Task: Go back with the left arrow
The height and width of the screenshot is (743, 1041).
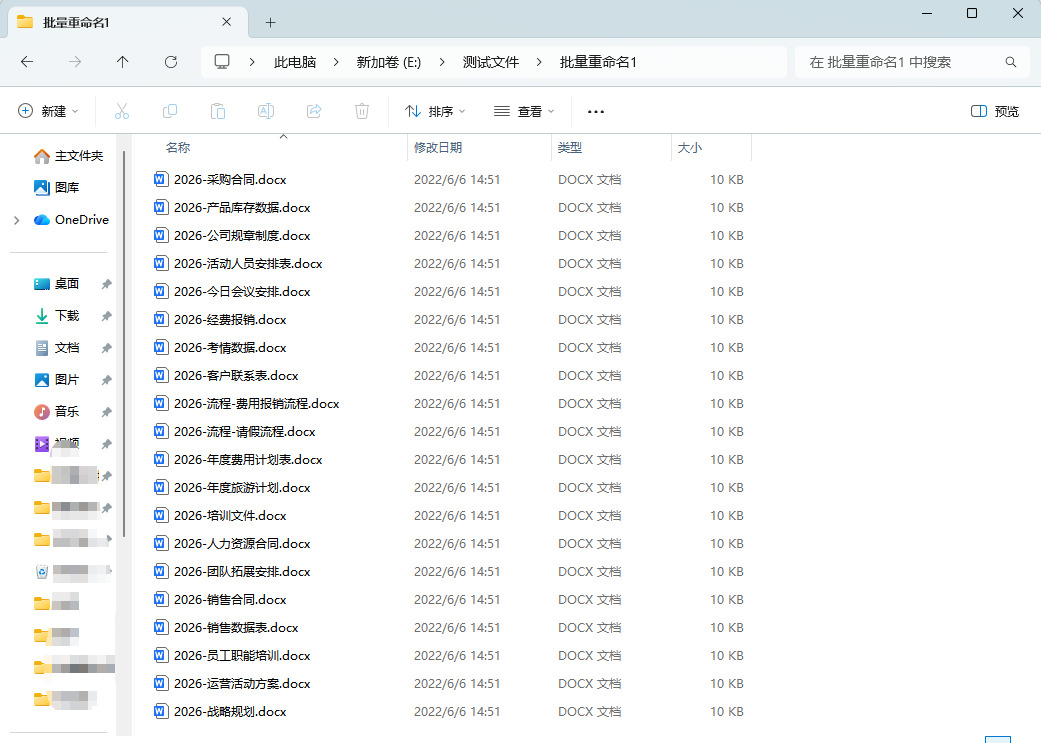Action: [x=27, y=62]
